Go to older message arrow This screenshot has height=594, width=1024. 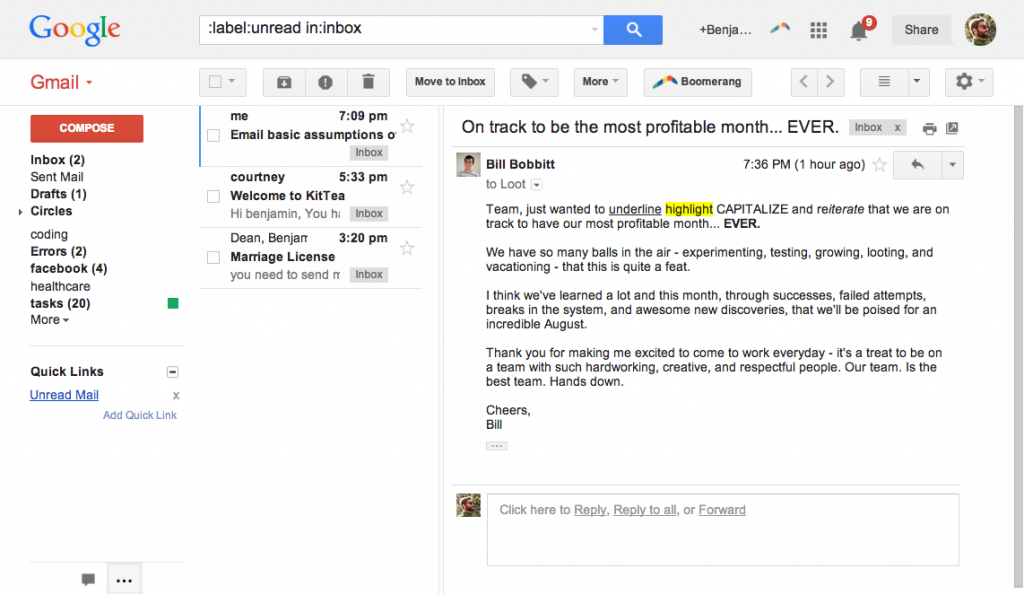click(830, 82)
